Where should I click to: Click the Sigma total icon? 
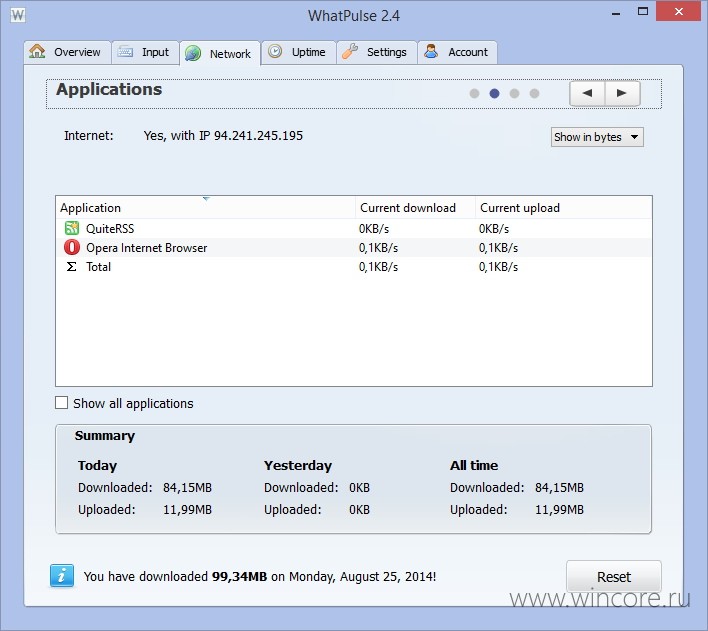(x=71, y=266)
